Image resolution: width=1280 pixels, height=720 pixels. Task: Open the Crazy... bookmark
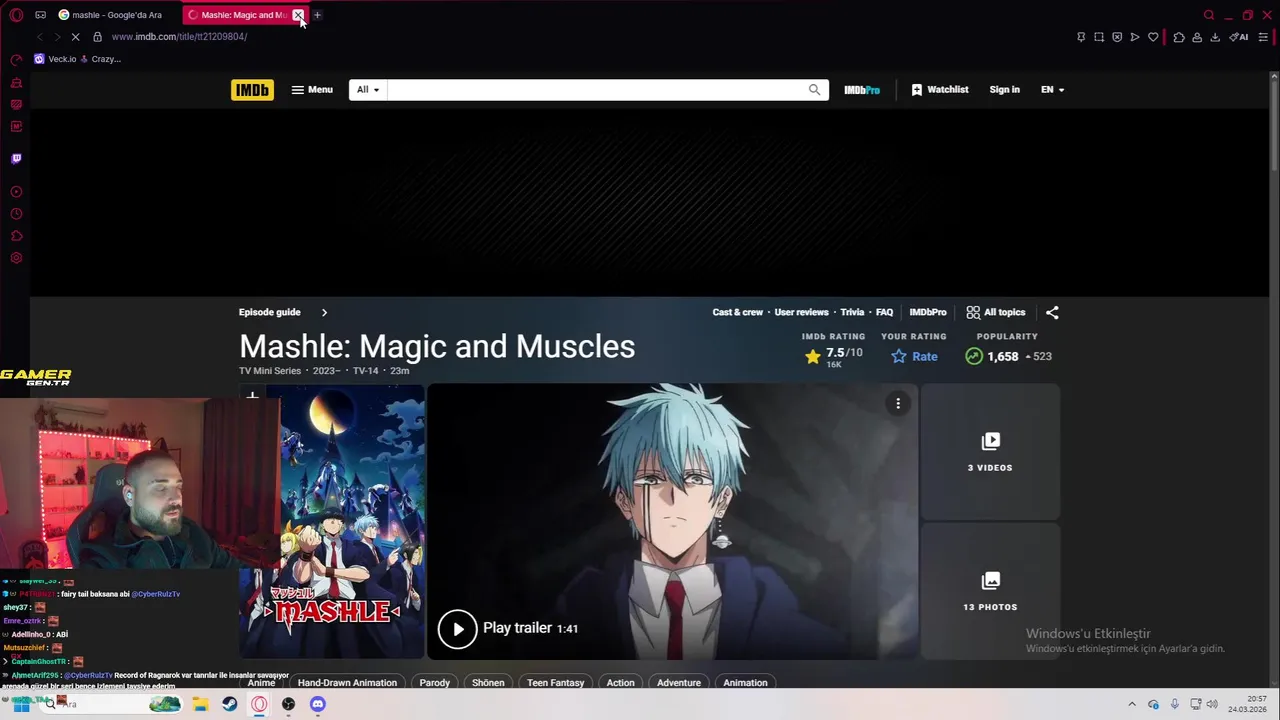coord(100,59)
